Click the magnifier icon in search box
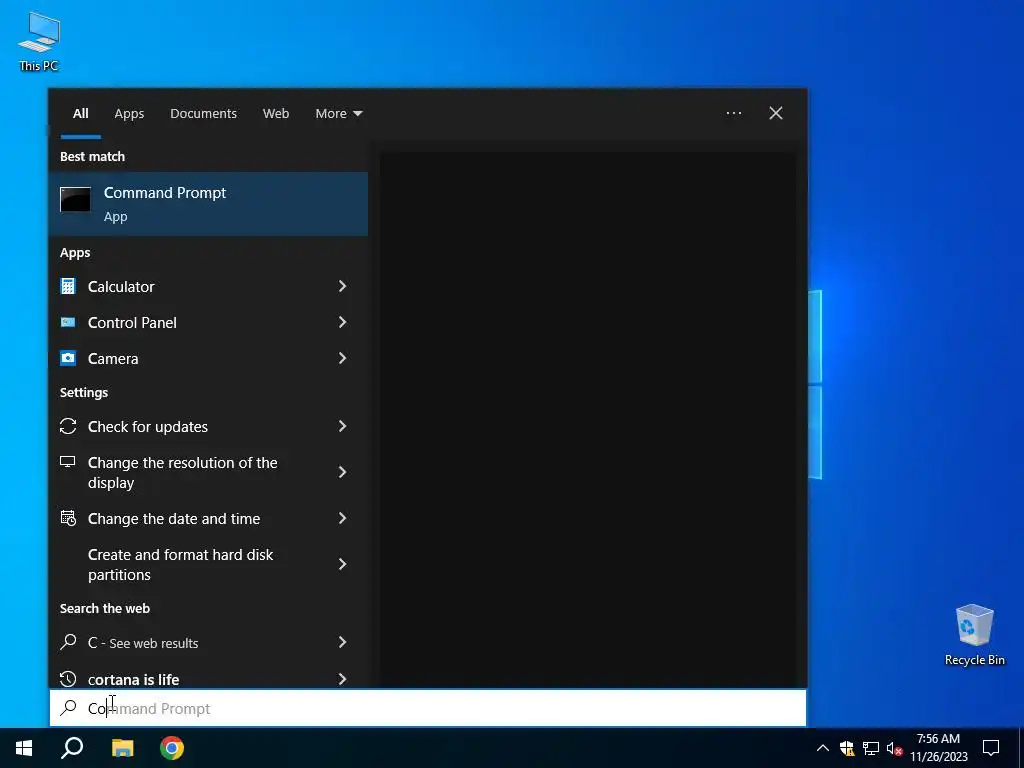The image size is (1024, 768). [68, 708]
